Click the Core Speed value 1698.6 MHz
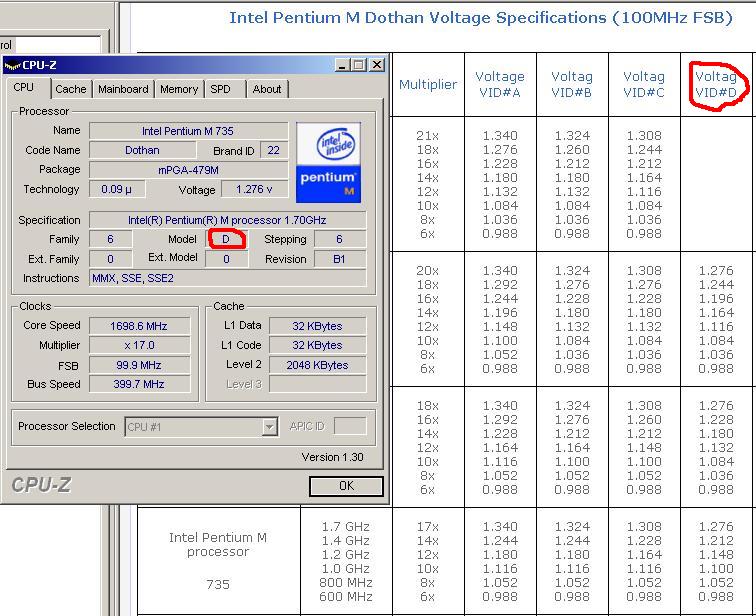This screenshot has width=756, height=616. pos(139,326)
